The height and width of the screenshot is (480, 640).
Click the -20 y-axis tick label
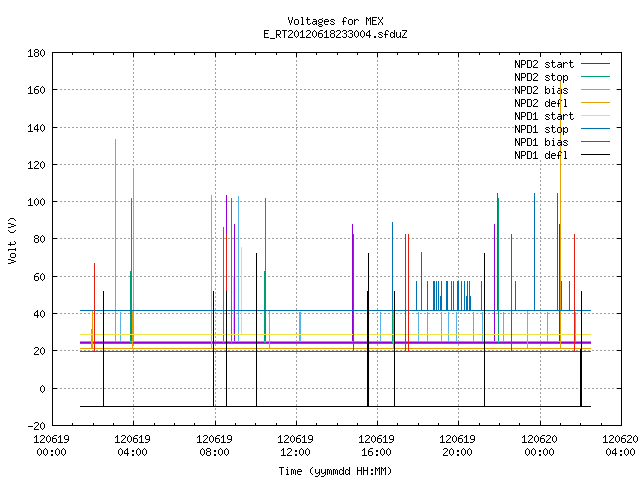(x=36, y=426)
